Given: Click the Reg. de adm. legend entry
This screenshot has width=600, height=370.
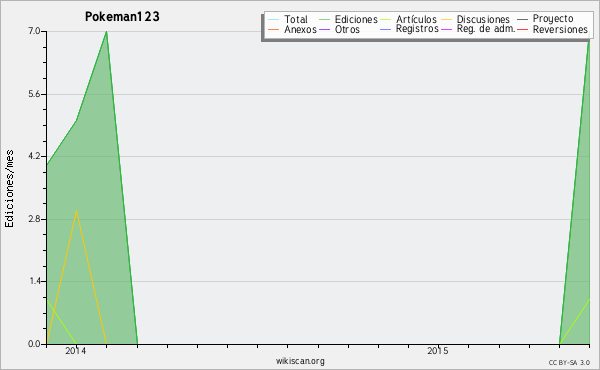Looking at the screenshot, I should point(478,29).
